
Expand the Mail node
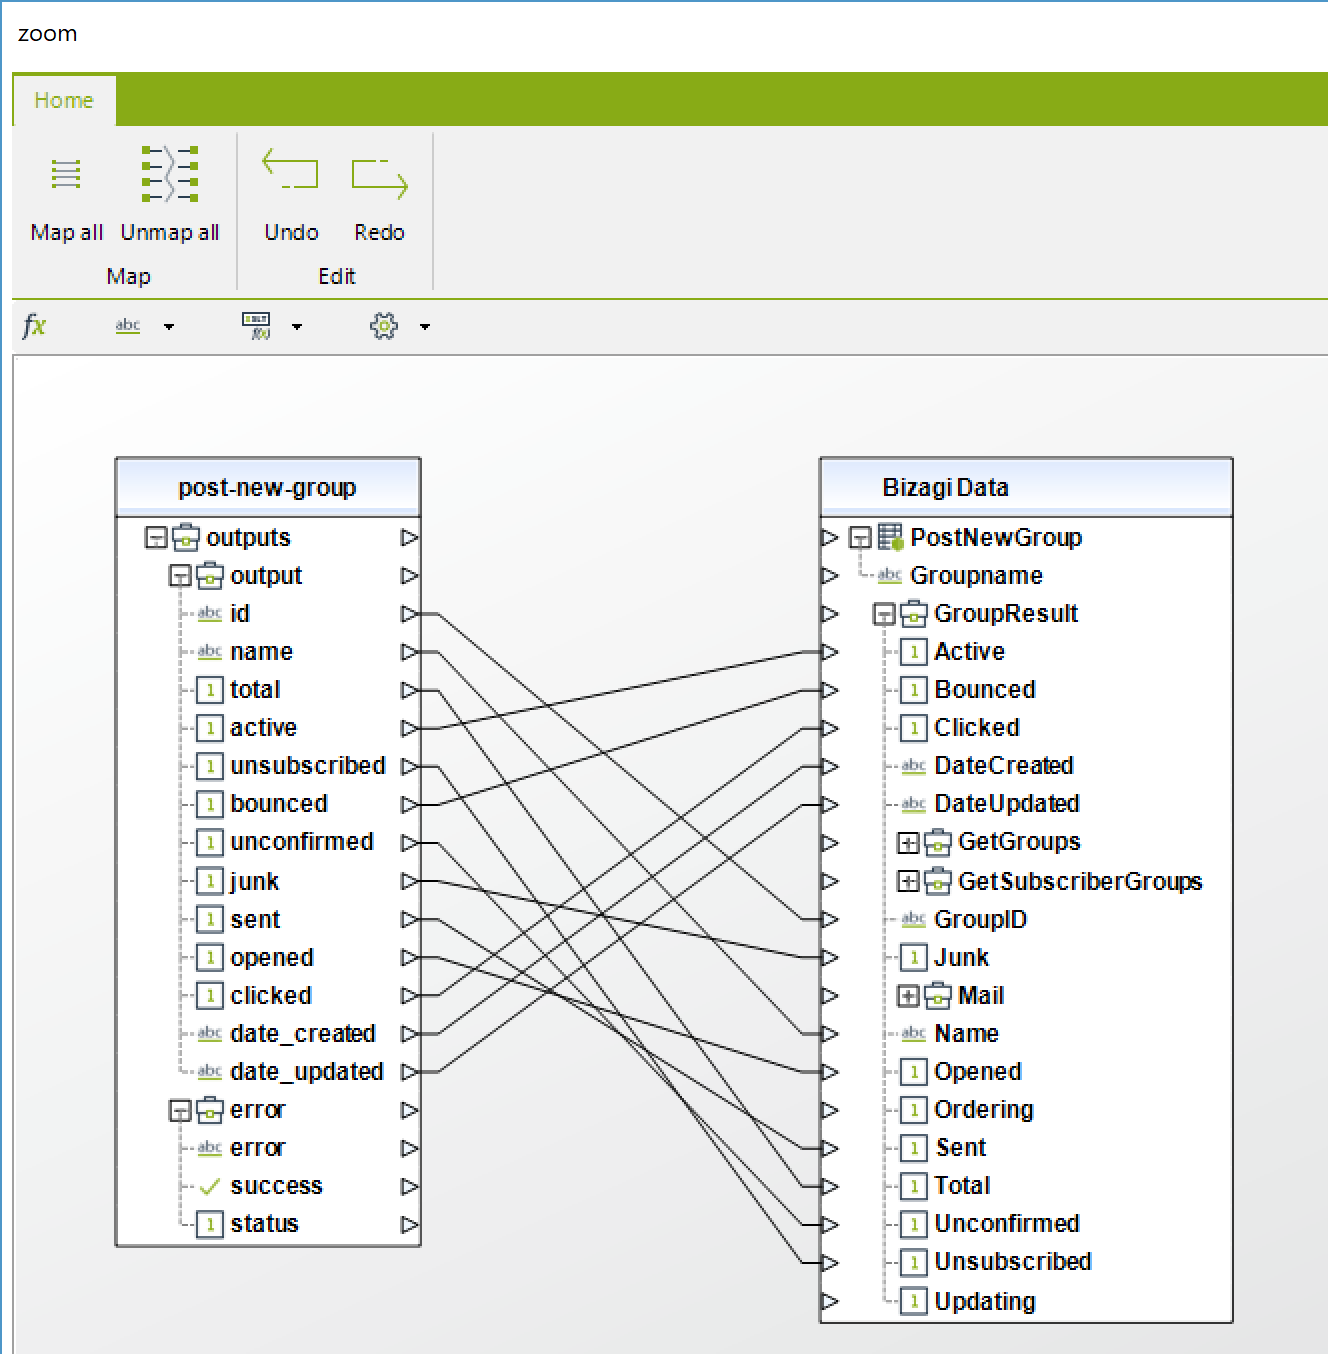(908, 996)
